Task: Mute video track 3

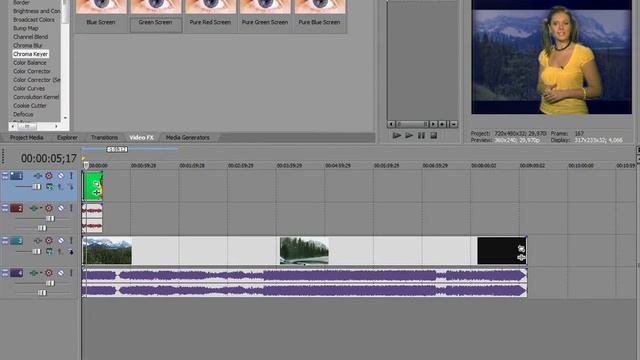Action: pyautogui.click(x=60, y=241)
